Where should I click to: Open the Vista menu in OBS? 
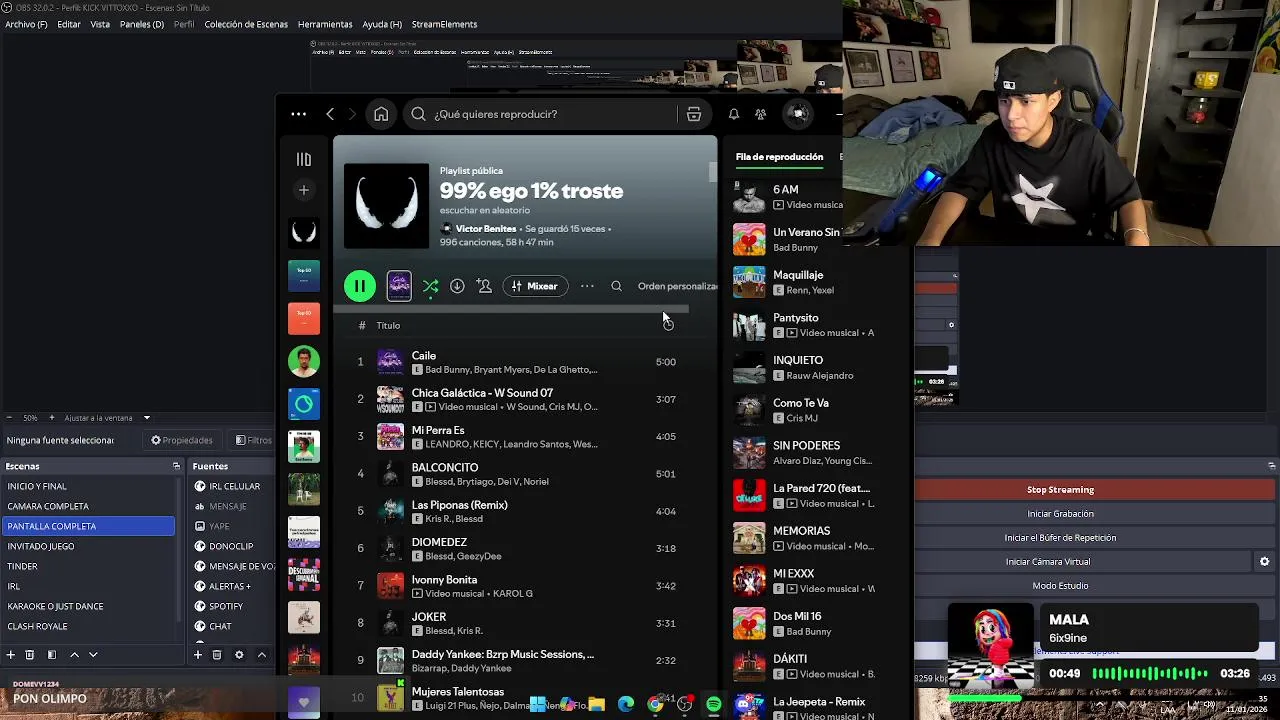(100, 24)
